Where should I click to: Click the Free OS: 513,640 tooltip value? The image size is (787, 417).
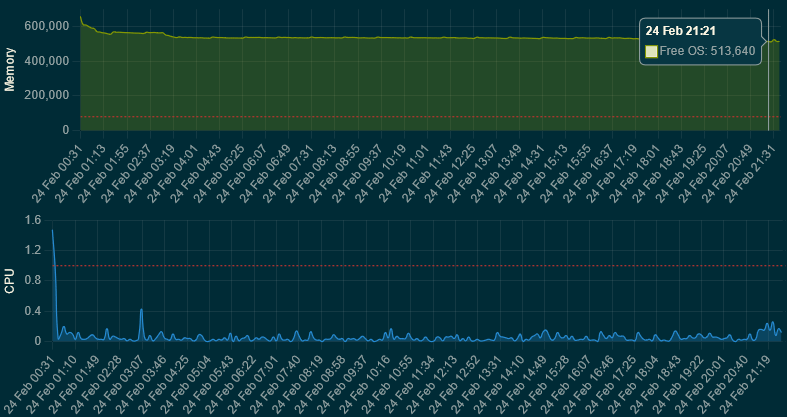tap(707, 51)
